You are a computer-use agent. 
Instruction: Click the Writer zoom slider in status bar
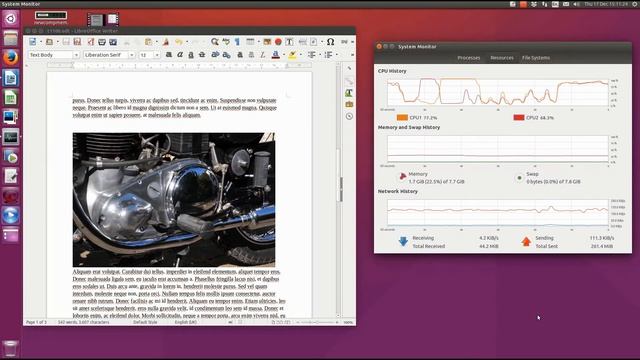click(317, 322)
